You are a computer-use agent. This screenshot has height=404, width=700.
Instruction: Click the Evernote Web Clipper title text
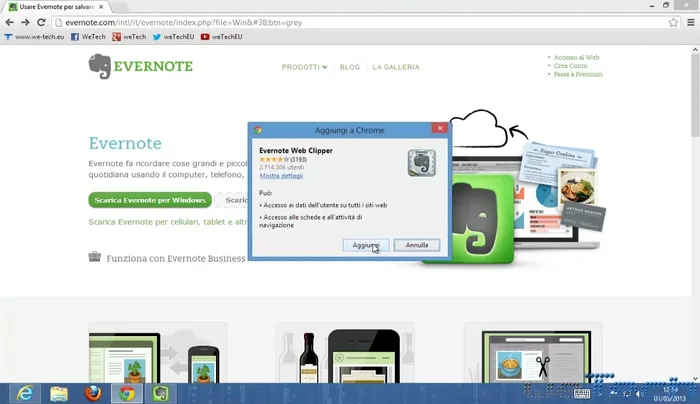296,150
